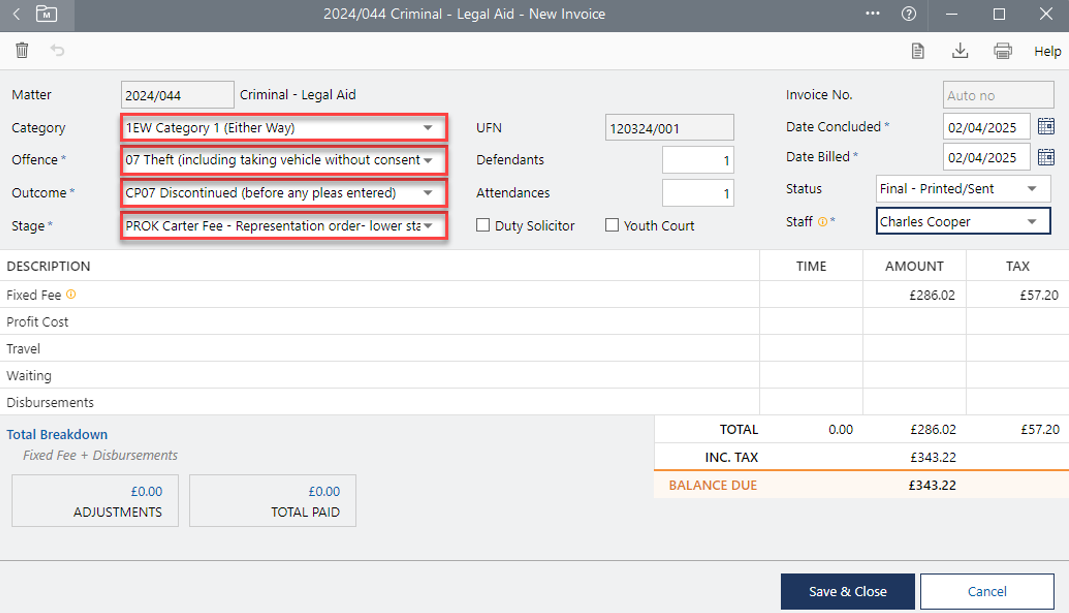Tick the Youth Court checkbox
The width and height of the screenshot is (1069, 613).
tap(612, 226)
